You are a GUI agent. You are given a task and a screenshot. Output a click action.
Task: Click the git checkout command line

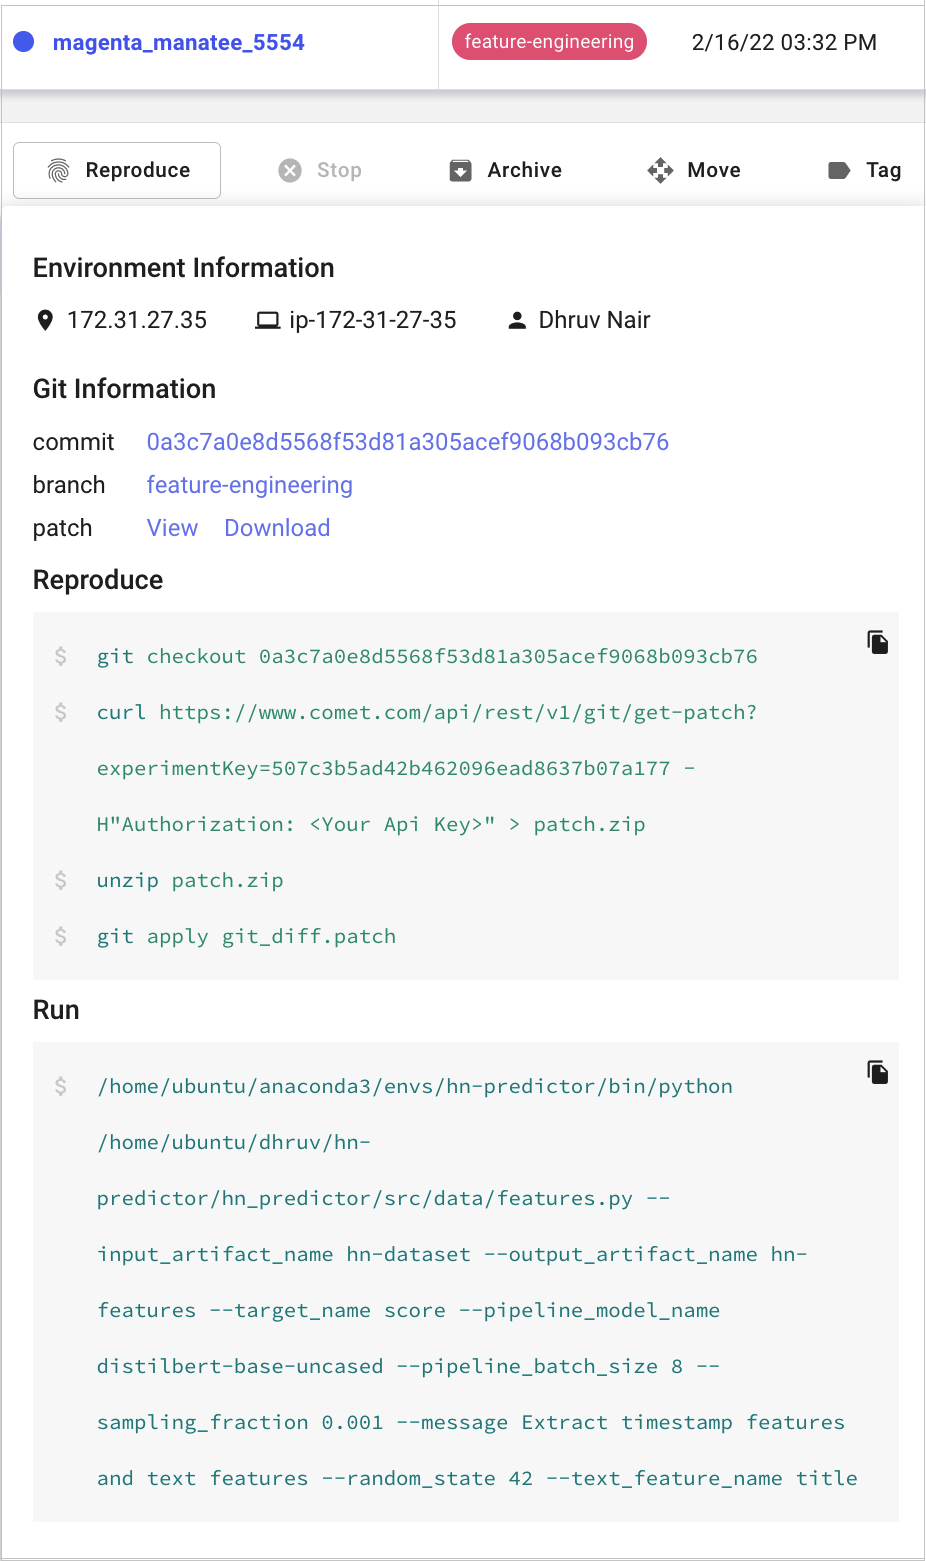pyautogui.click(x=426, y=657)
